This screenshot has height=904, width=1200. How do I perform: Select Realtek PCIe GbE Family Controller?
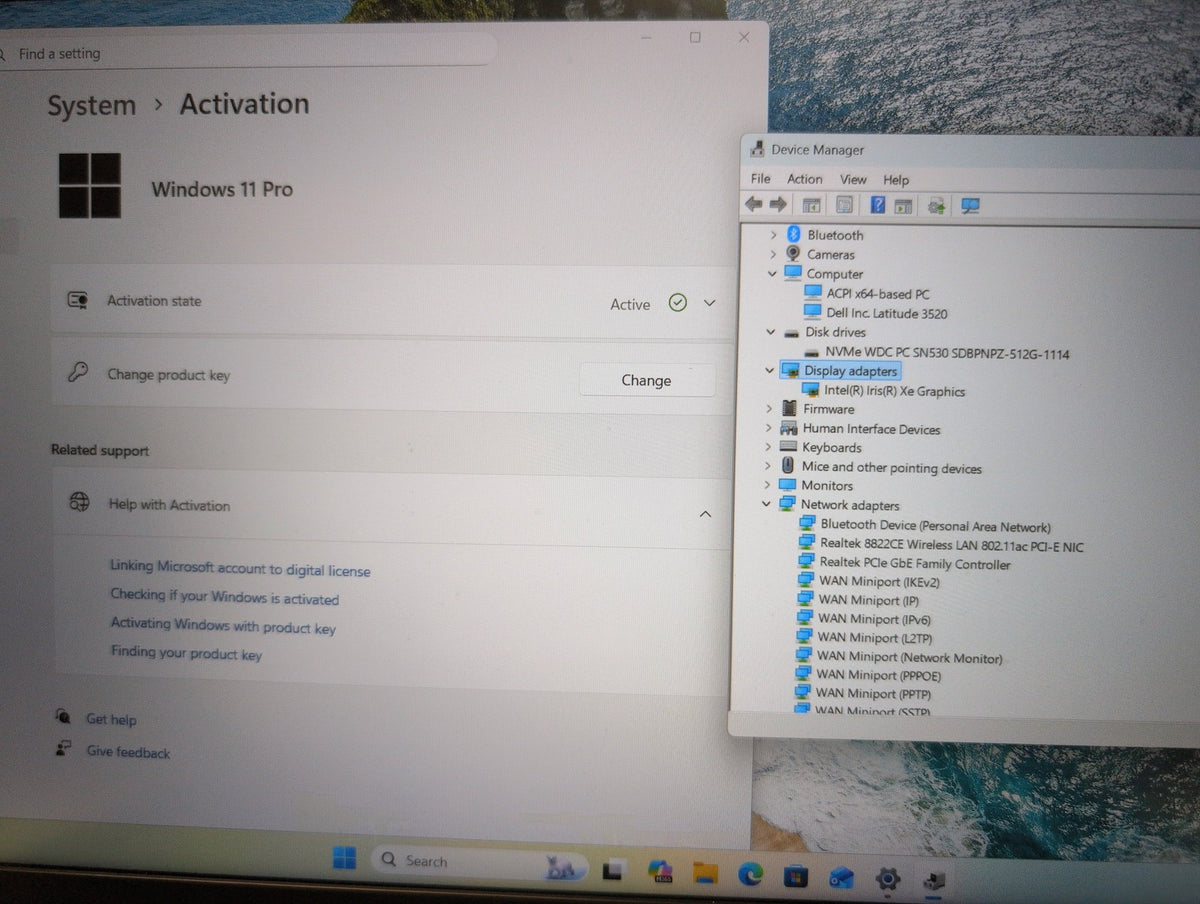tap(914, 564)
